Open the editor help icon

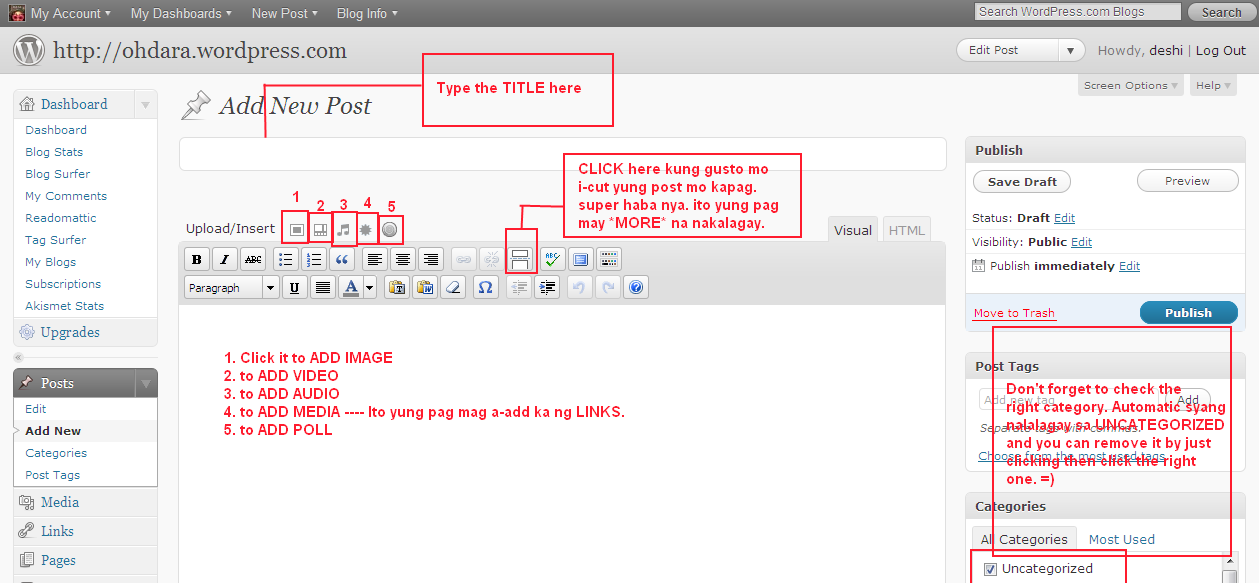coord(635,288)
